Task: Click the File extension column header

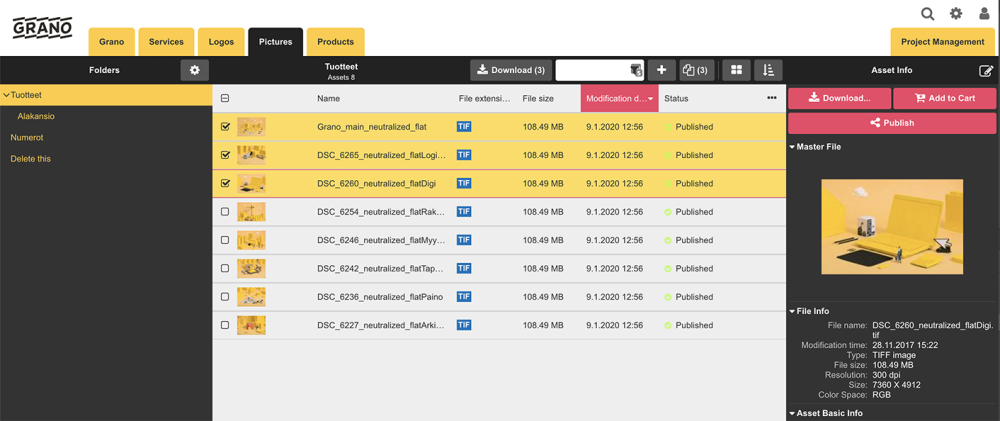Action: (x=485, y=99)
